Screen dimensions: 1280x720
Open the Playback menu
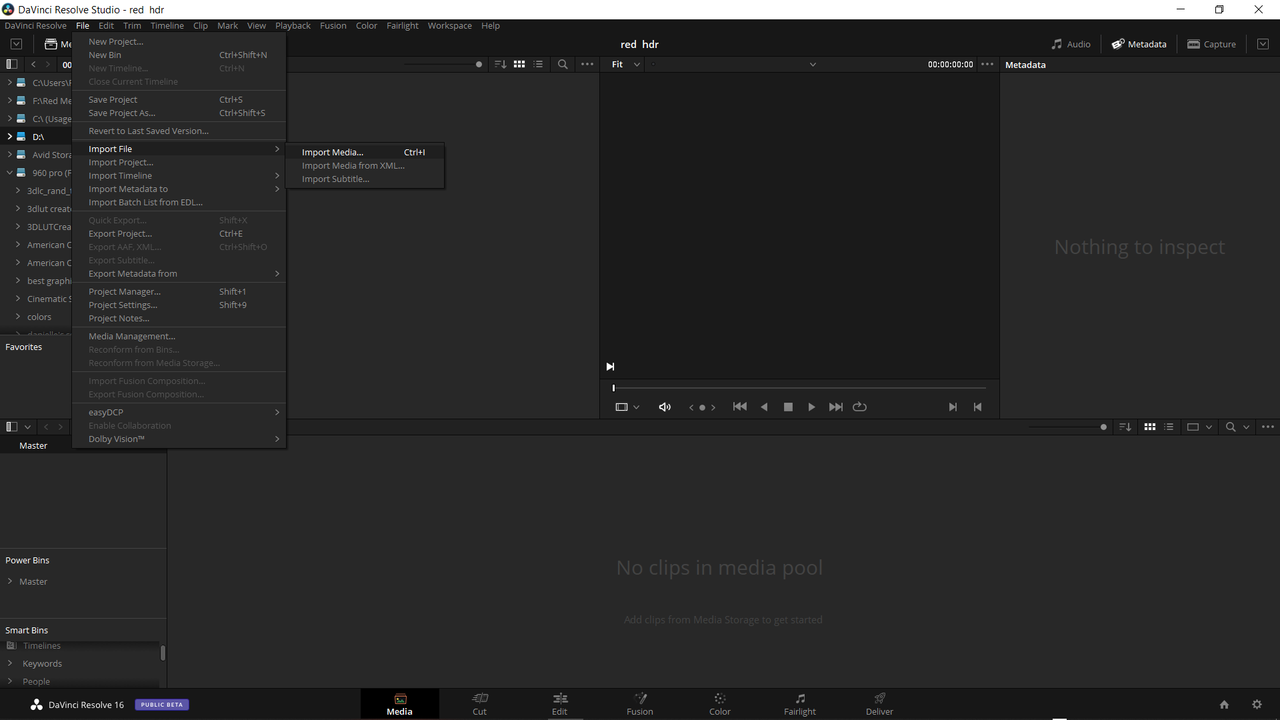click(293, 25)
